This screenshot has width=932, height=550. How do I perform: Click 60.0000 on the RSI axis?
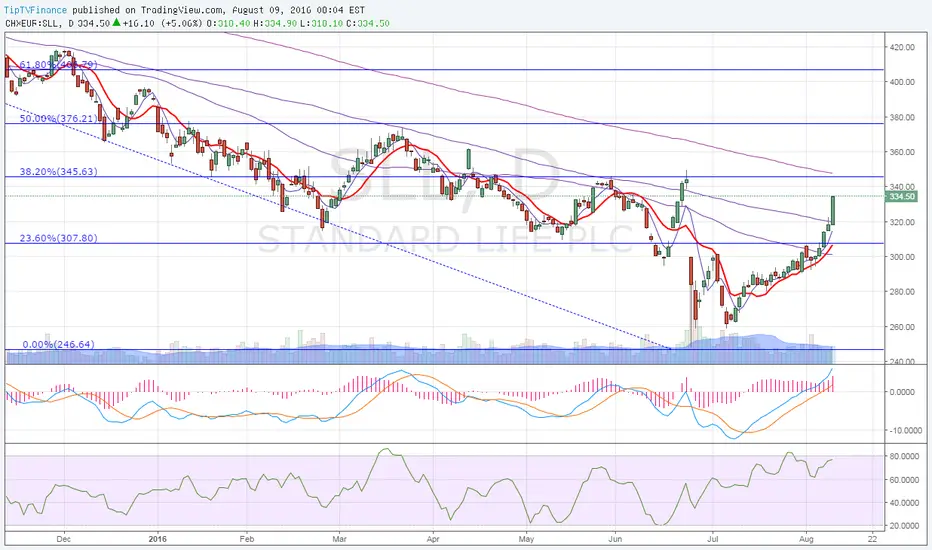pyautogui.click(x=904, y=479)
